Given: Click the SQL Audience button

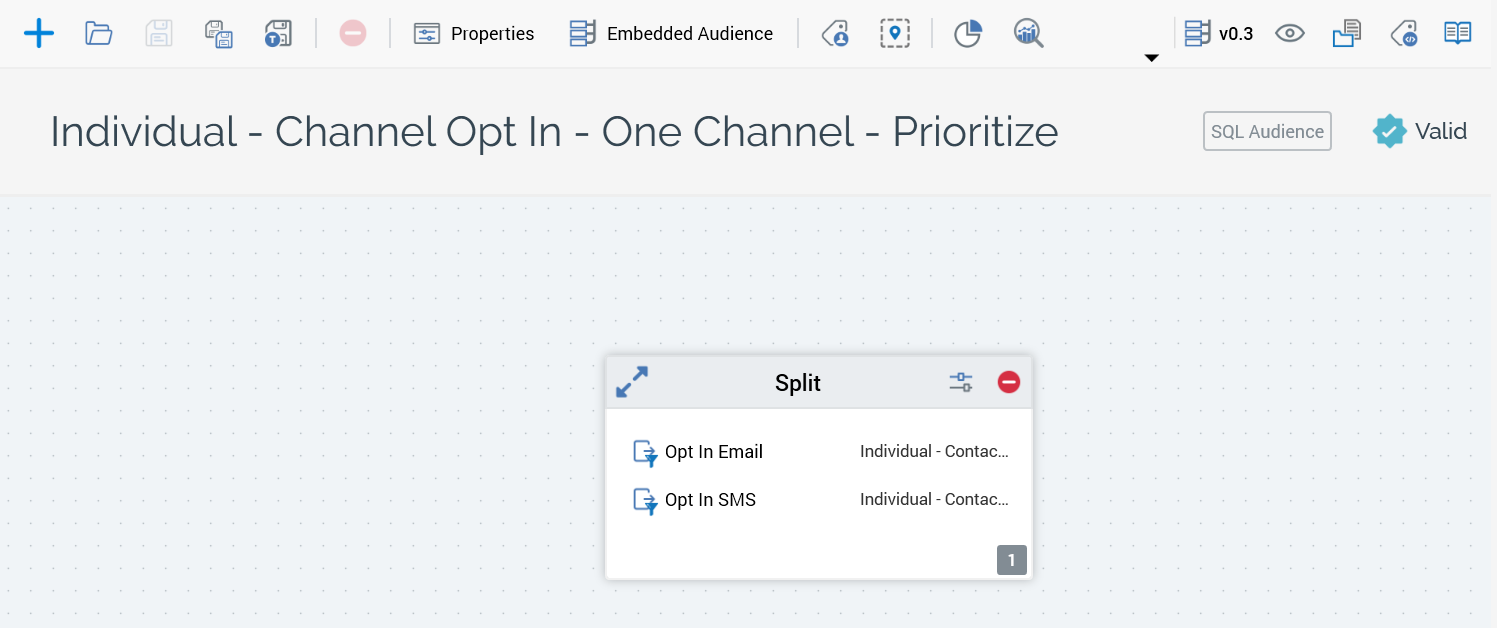Looking at the screenshot, I should click(1267, 131).
